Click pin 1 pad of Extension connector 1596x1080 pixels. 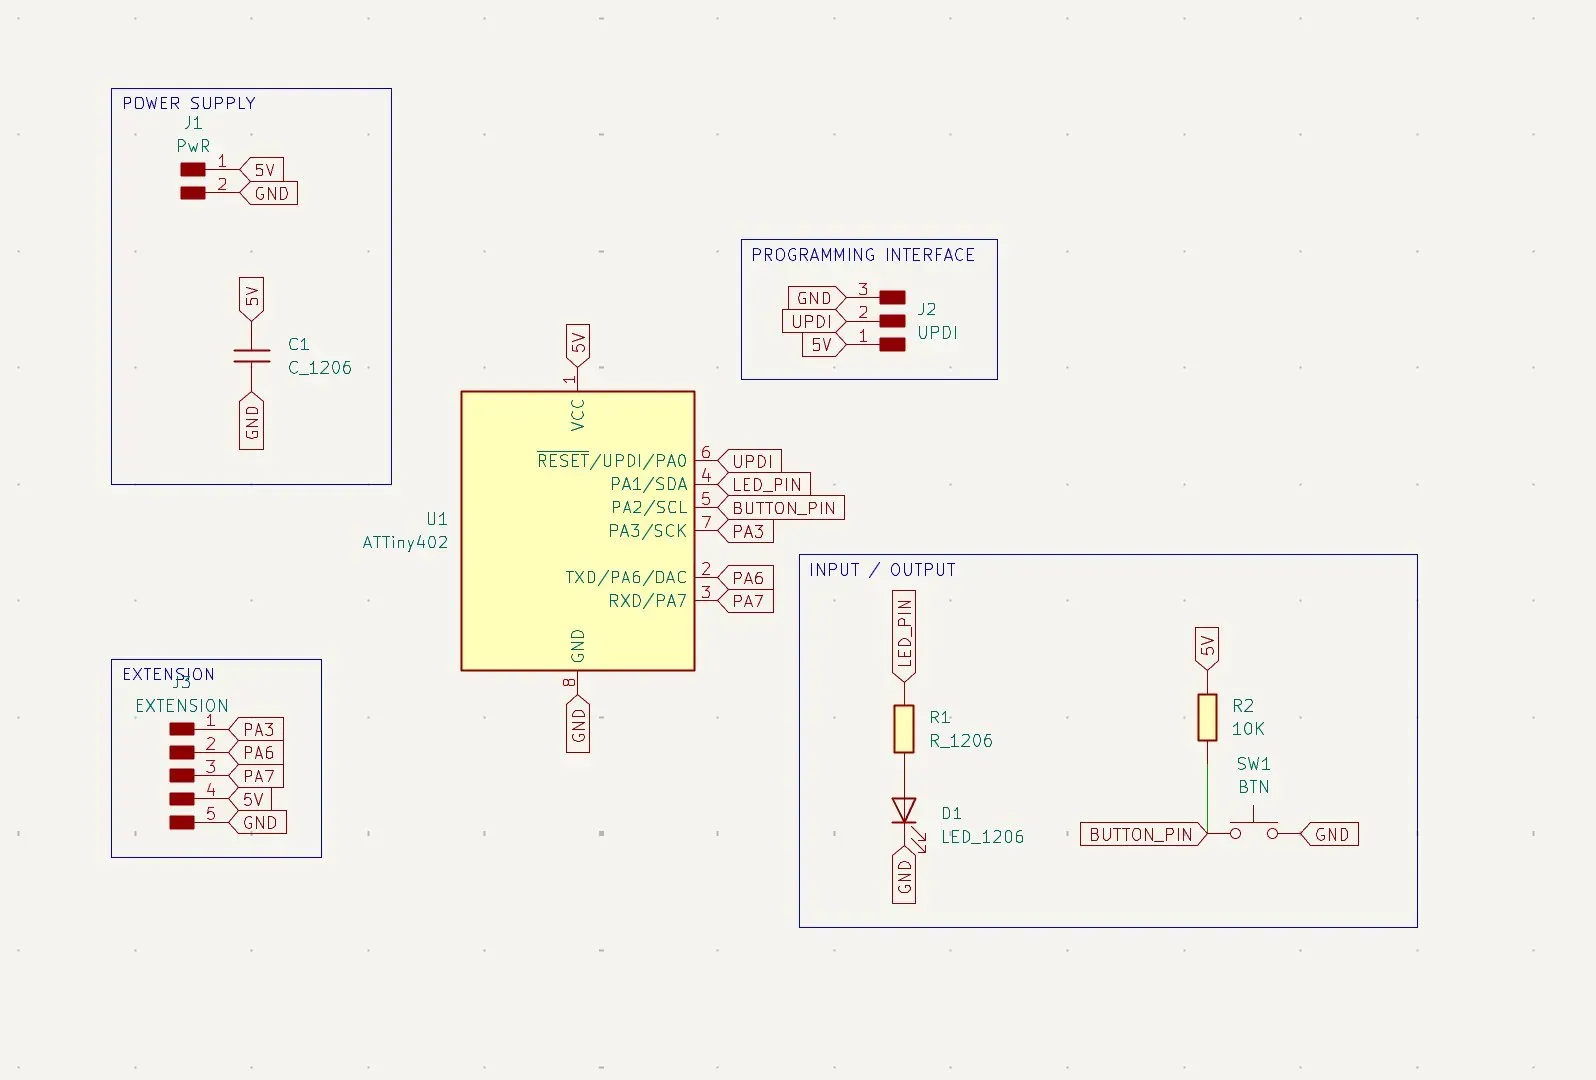[182, 729]
